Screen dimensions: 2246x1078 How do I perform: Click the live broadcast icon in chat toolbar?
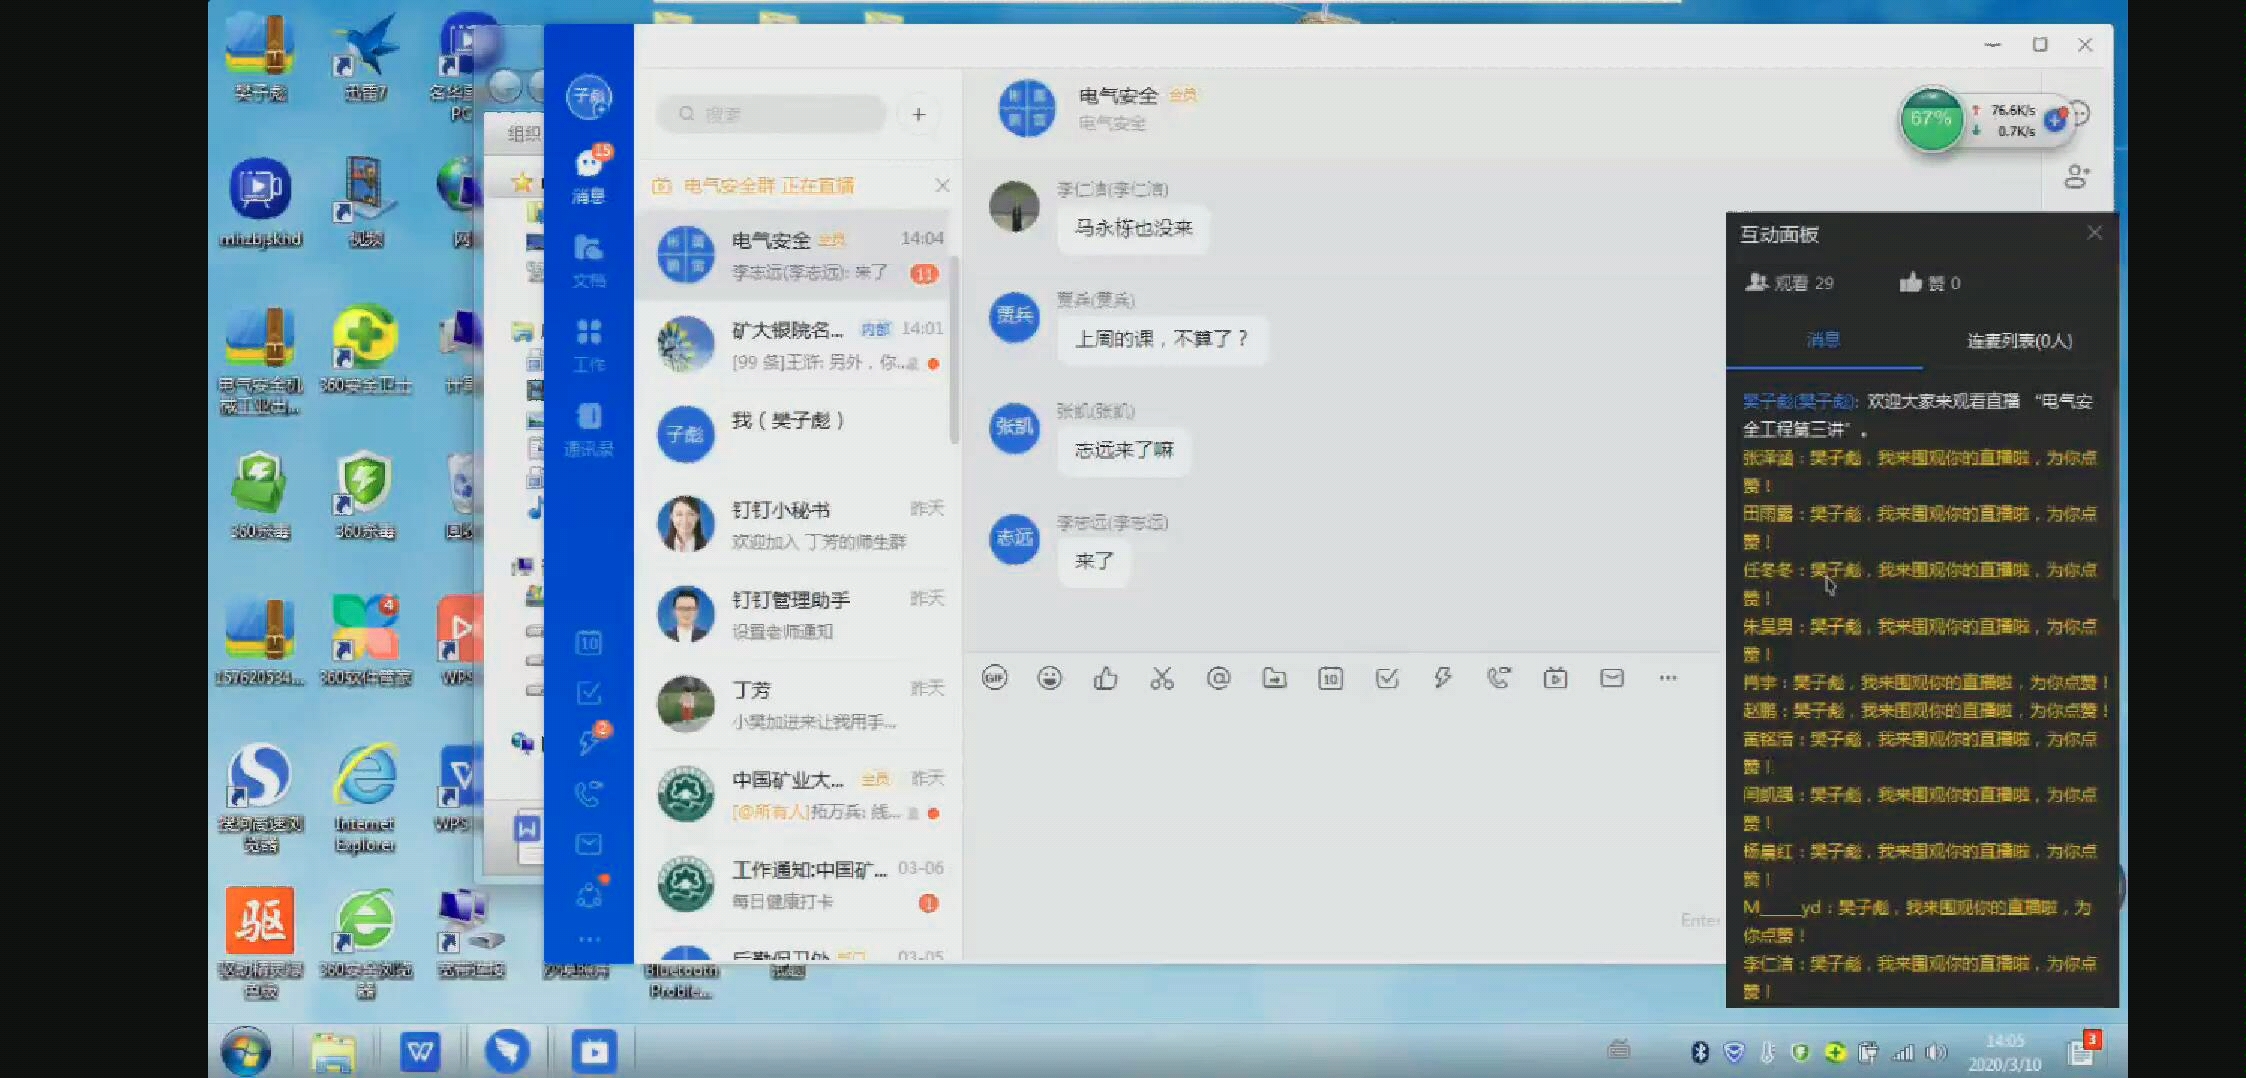1555,678
